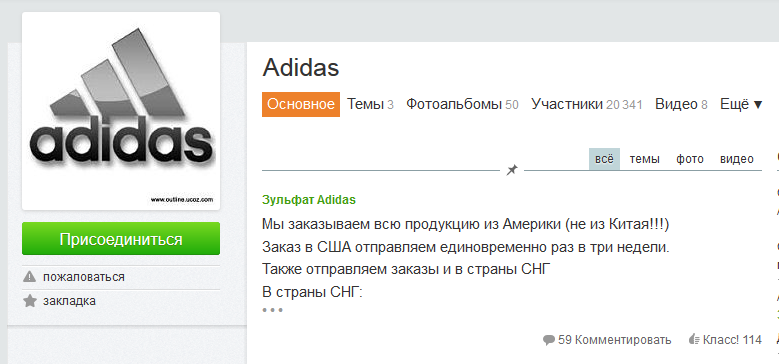Click the thumbs-up Класс icon
Viewport: 779px width, 364px height.
[x=694, y=340]
